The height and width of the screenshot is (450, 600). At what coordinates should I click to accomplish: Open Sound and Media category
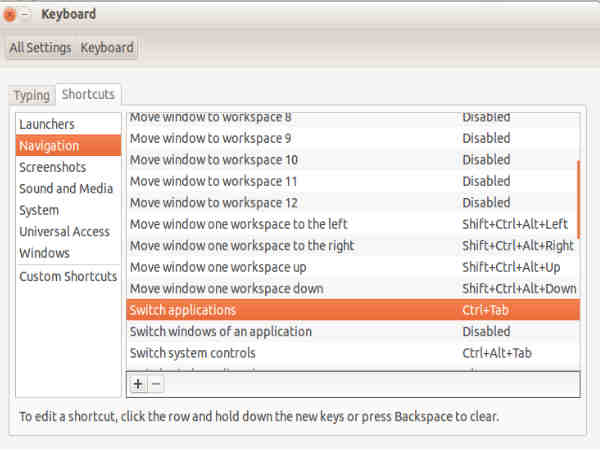click(x=66, y=189)
